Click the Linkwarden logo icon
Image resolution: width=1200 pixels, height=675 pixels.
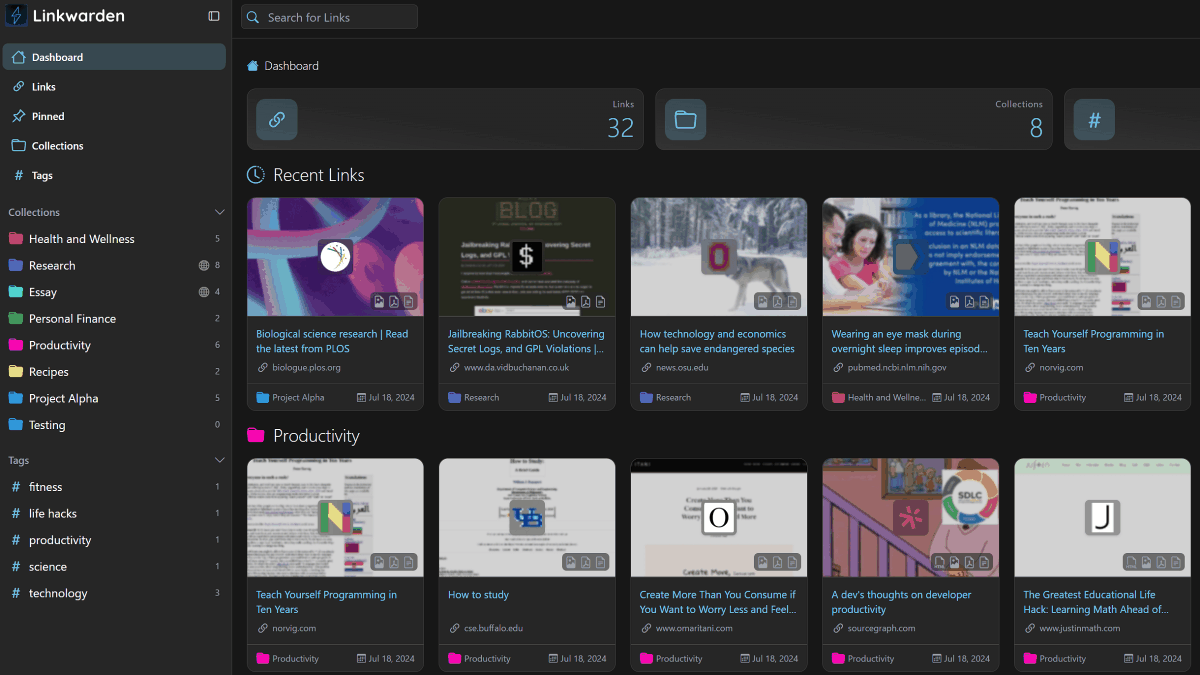tap(17, 16)
